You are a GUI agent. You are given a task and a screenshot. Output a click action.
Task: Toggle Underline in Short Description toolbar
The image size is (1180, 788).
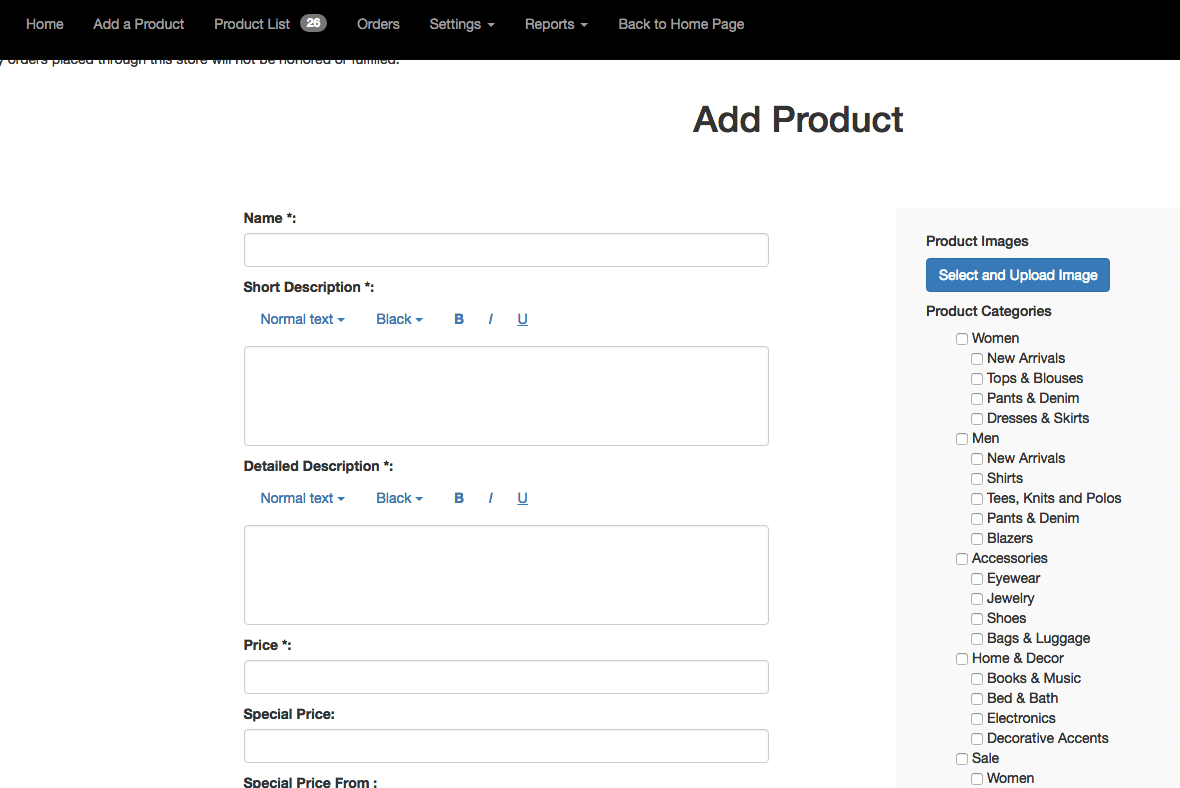(x=522, y=319)
